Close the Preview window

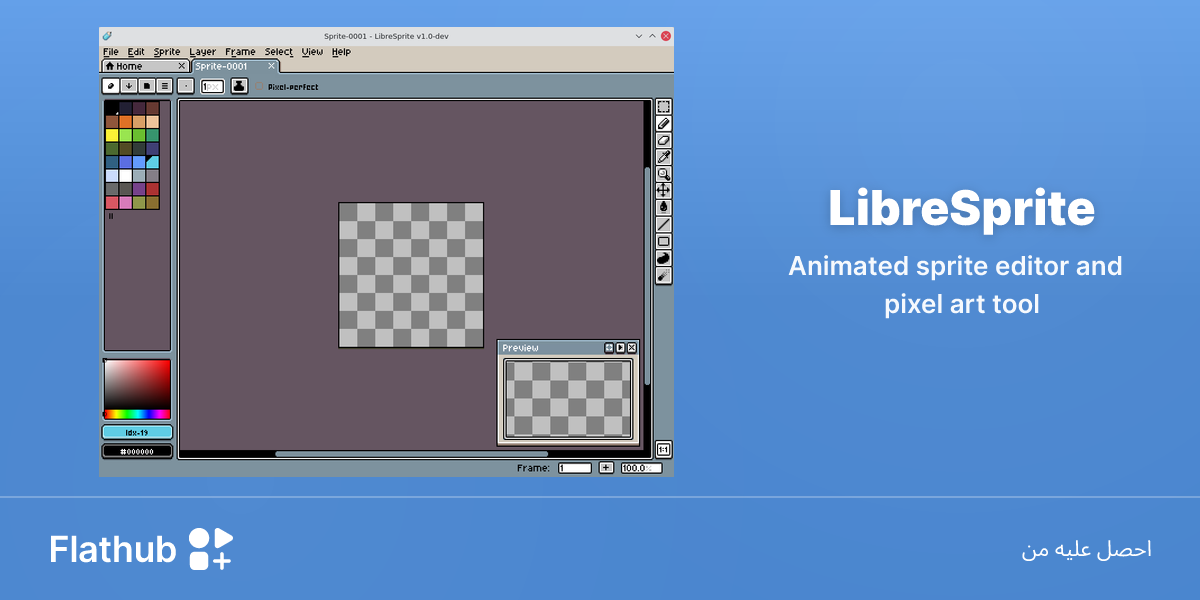[x=631, y=347]
